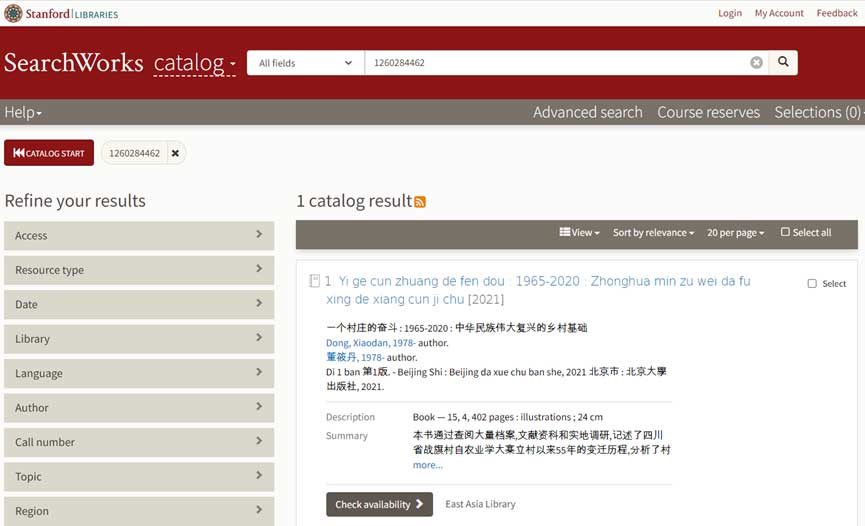Viewport: 865px width, 526px height.
Task: Expand the Date facet
Action: (139, 304)
